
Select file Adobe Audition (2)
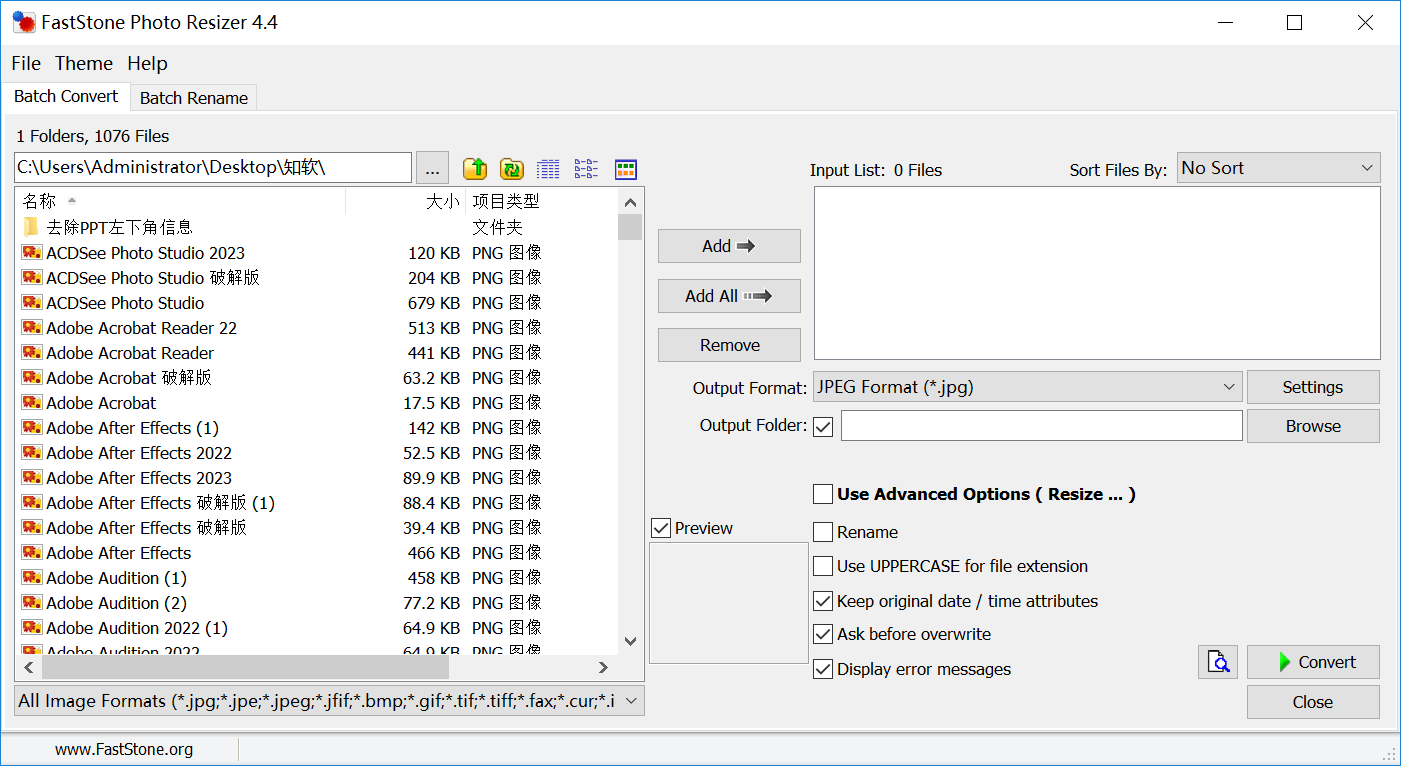coord(116,603)
